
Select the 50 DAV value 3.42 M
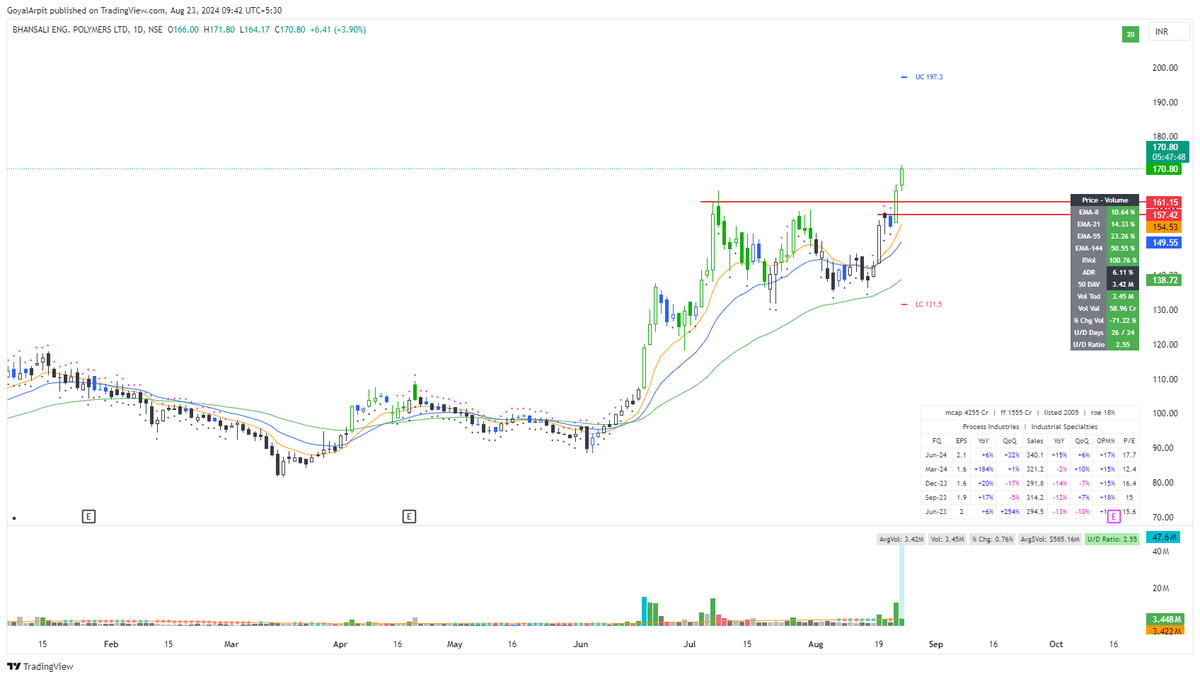click(x=1123, y=284)
